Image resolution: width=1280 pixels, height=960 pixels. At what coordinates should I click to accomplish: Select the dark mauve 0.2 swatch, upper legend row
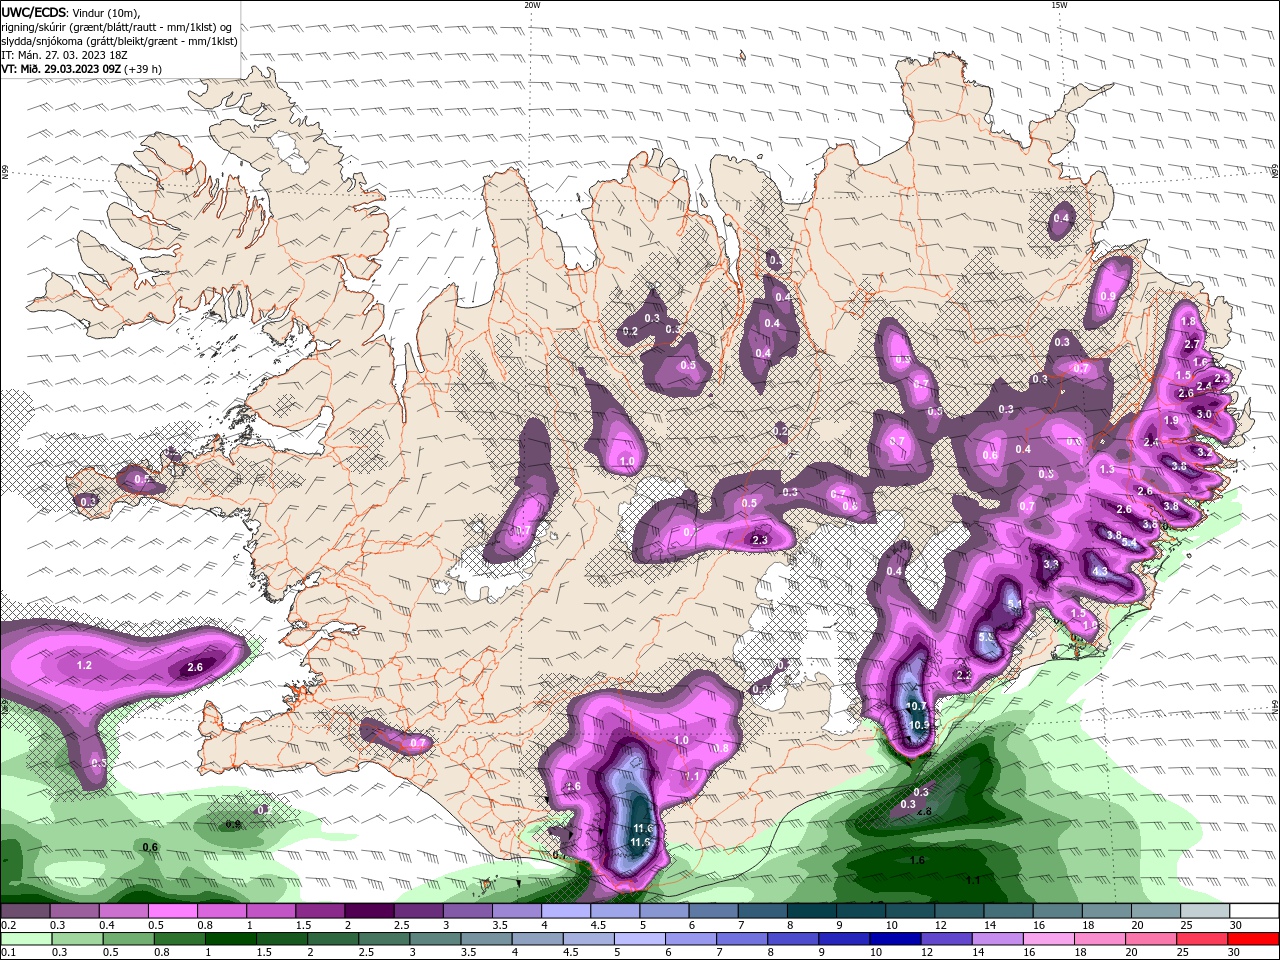[25, 912]
